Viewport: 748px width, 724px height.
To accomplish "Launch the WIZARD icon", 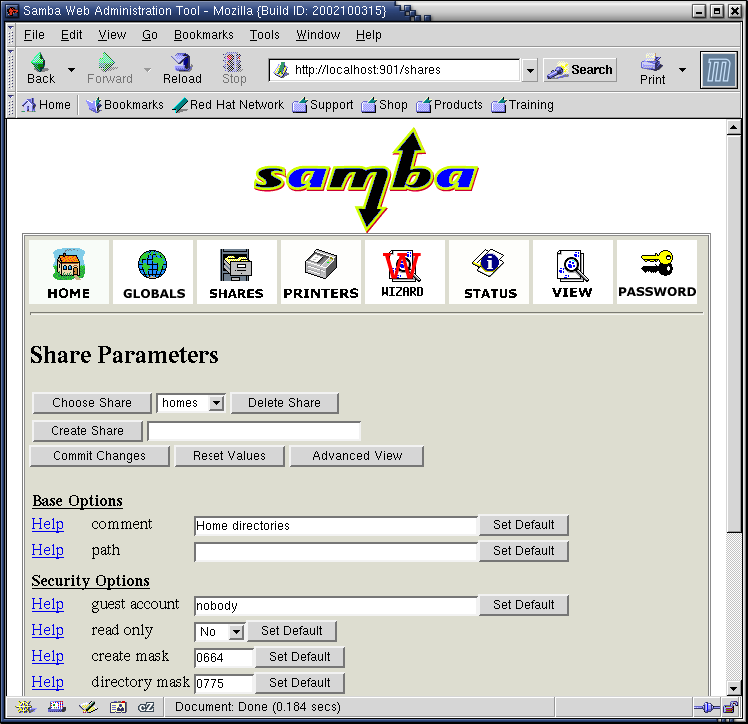I will [x=405, y=272].
